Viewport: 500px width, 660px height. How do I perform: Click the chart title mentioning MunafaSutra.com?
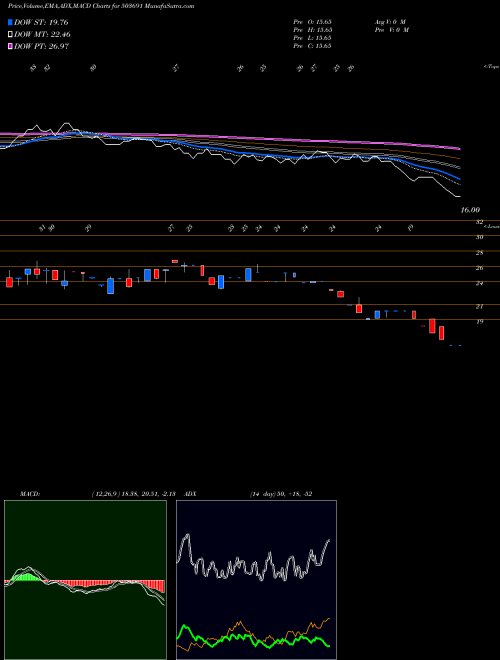pos(101,6)
